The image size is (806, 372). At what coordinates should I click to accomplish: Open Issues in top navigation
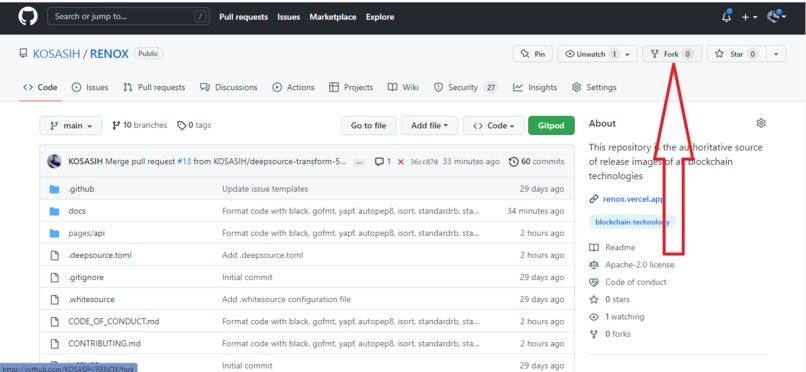(288, 17)
